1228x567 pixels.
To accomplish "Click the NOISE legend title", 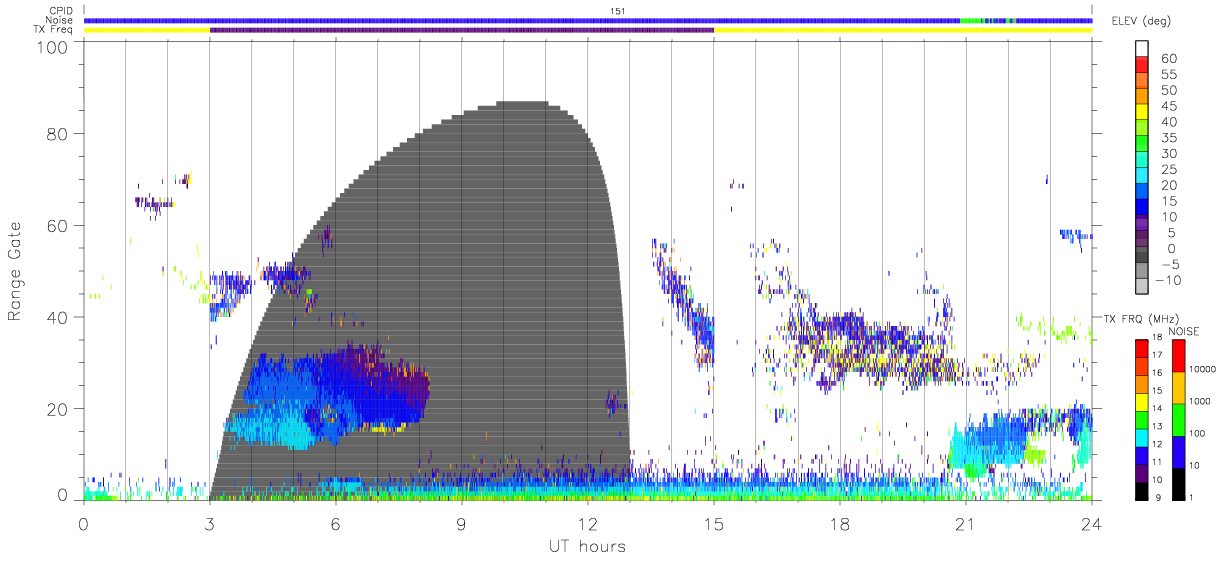I will [1184, 330].
